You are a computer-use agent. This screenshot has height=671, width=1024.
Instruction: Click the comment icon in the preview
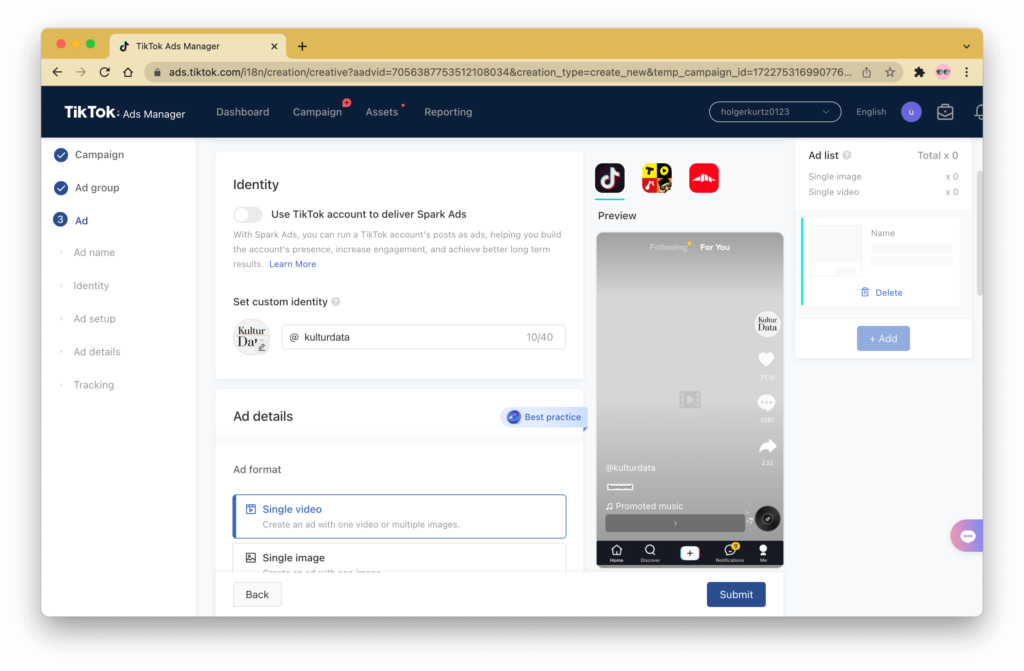[x=766, y=402]
